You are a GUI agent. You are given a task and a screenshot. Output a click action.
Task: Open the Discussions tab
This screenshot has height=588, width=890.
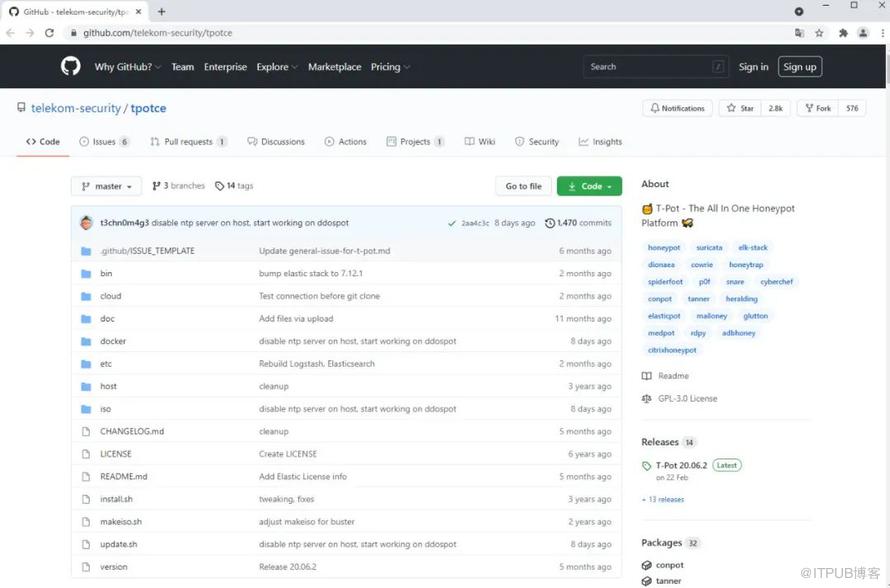click(276, 141)
